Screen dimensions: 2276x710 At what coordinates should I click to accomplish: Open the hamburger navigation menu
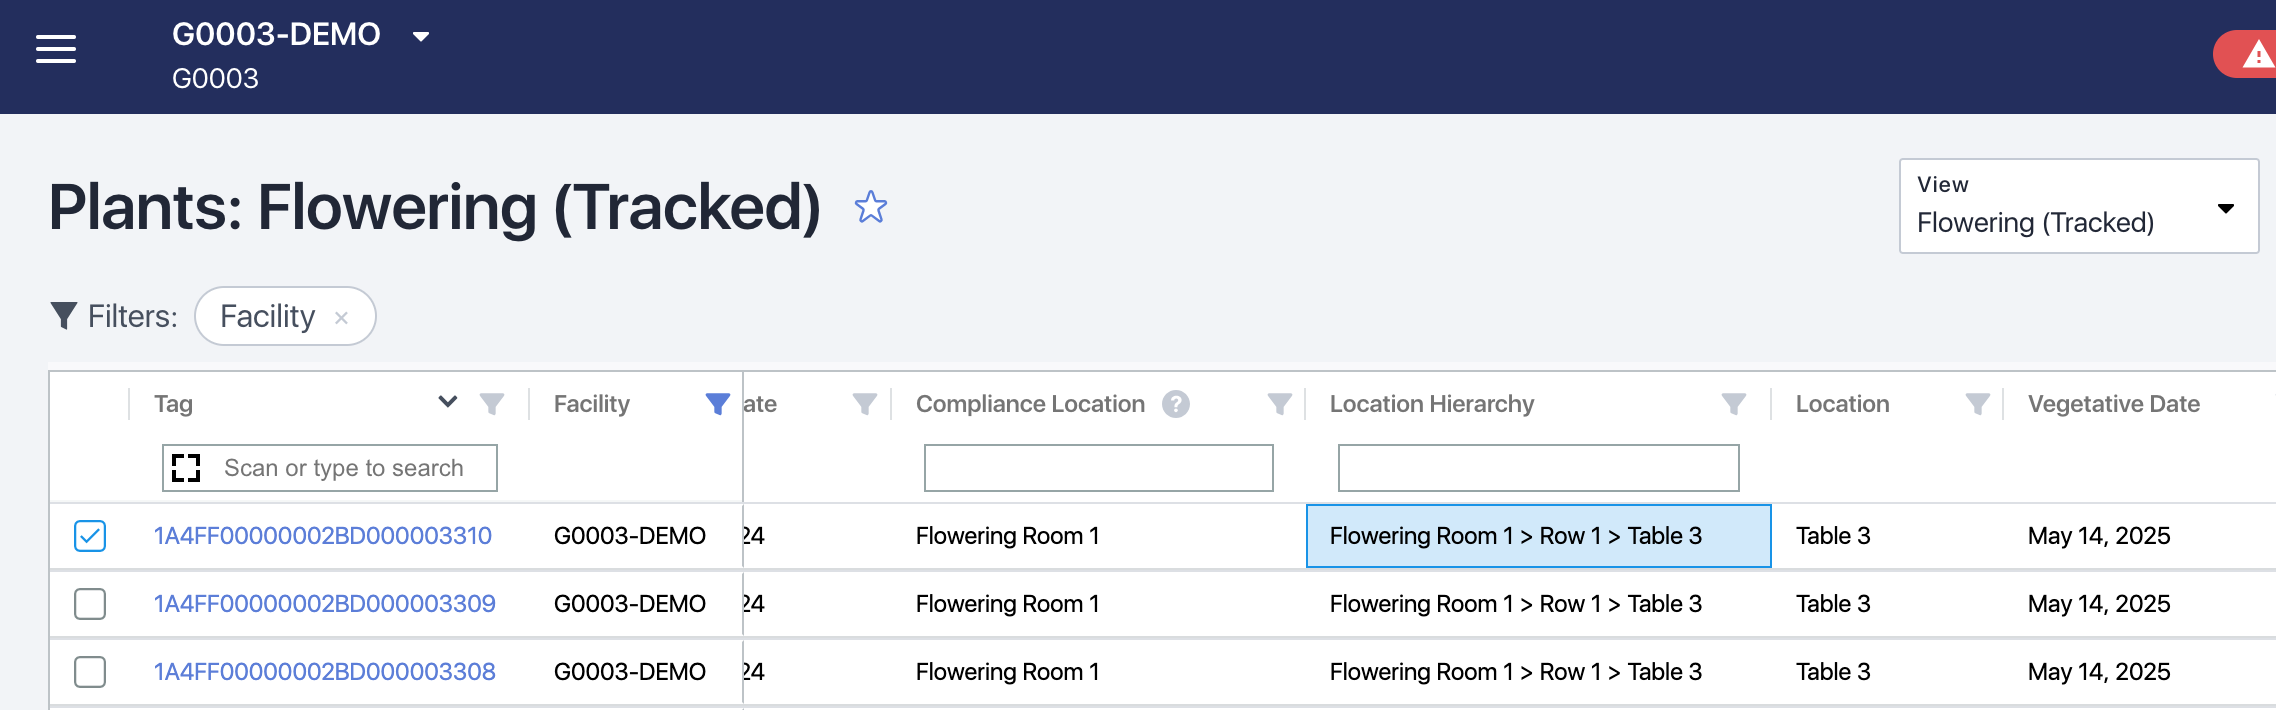point(56,49)
